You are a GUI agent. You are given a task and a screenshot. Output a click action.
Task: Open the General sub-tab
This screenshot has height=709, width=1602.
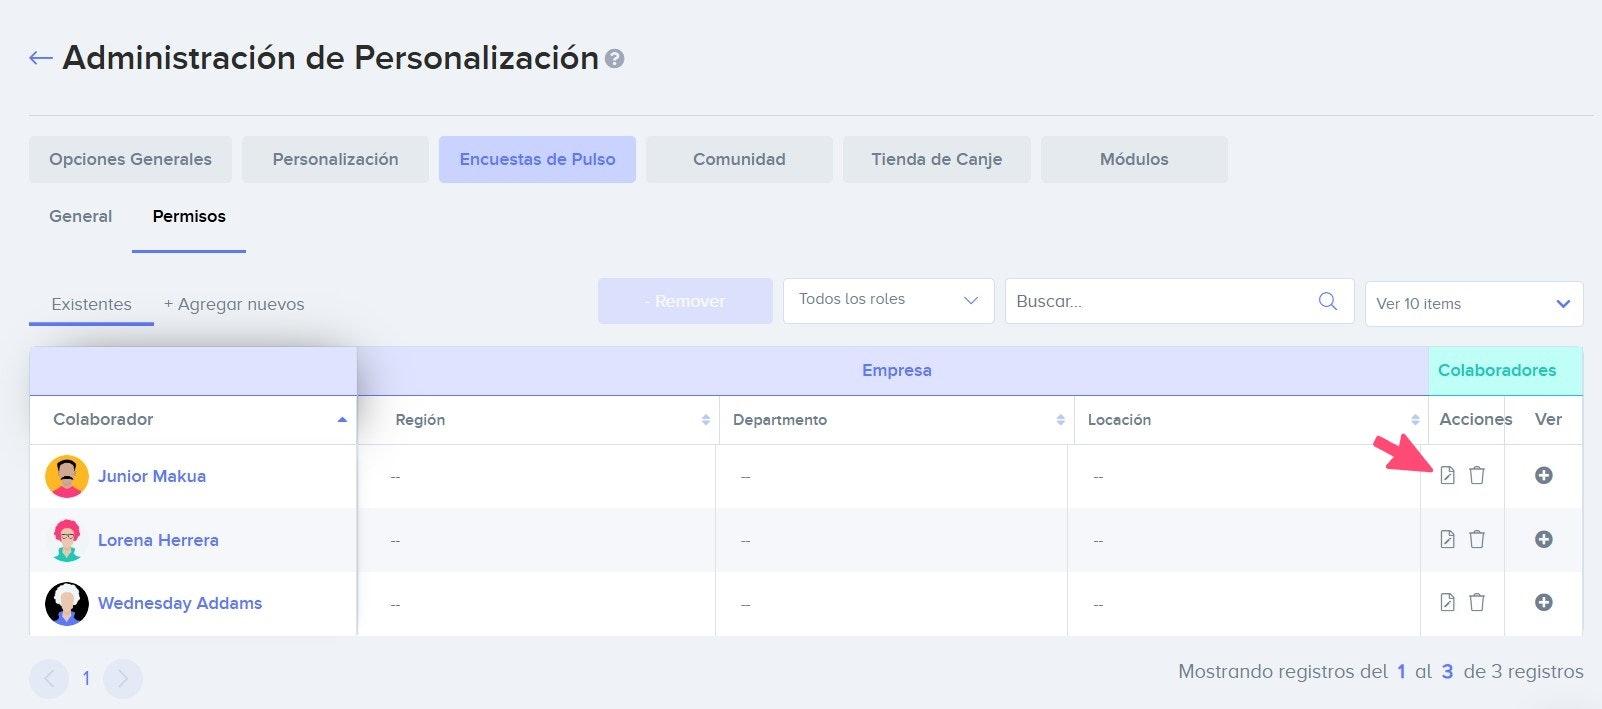[x=81, y=216]
